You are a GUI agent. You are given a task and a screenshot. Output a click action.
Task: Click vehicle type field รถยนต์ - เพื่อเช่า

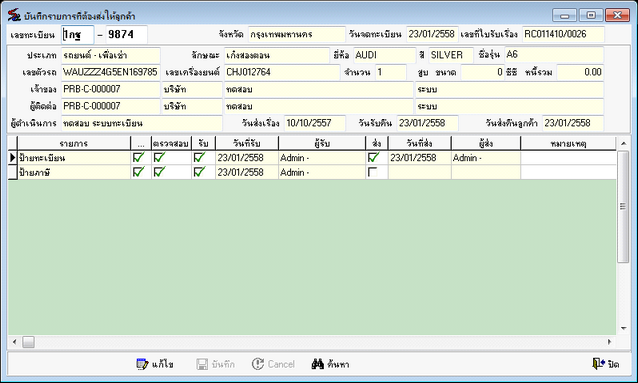[111, 55]
